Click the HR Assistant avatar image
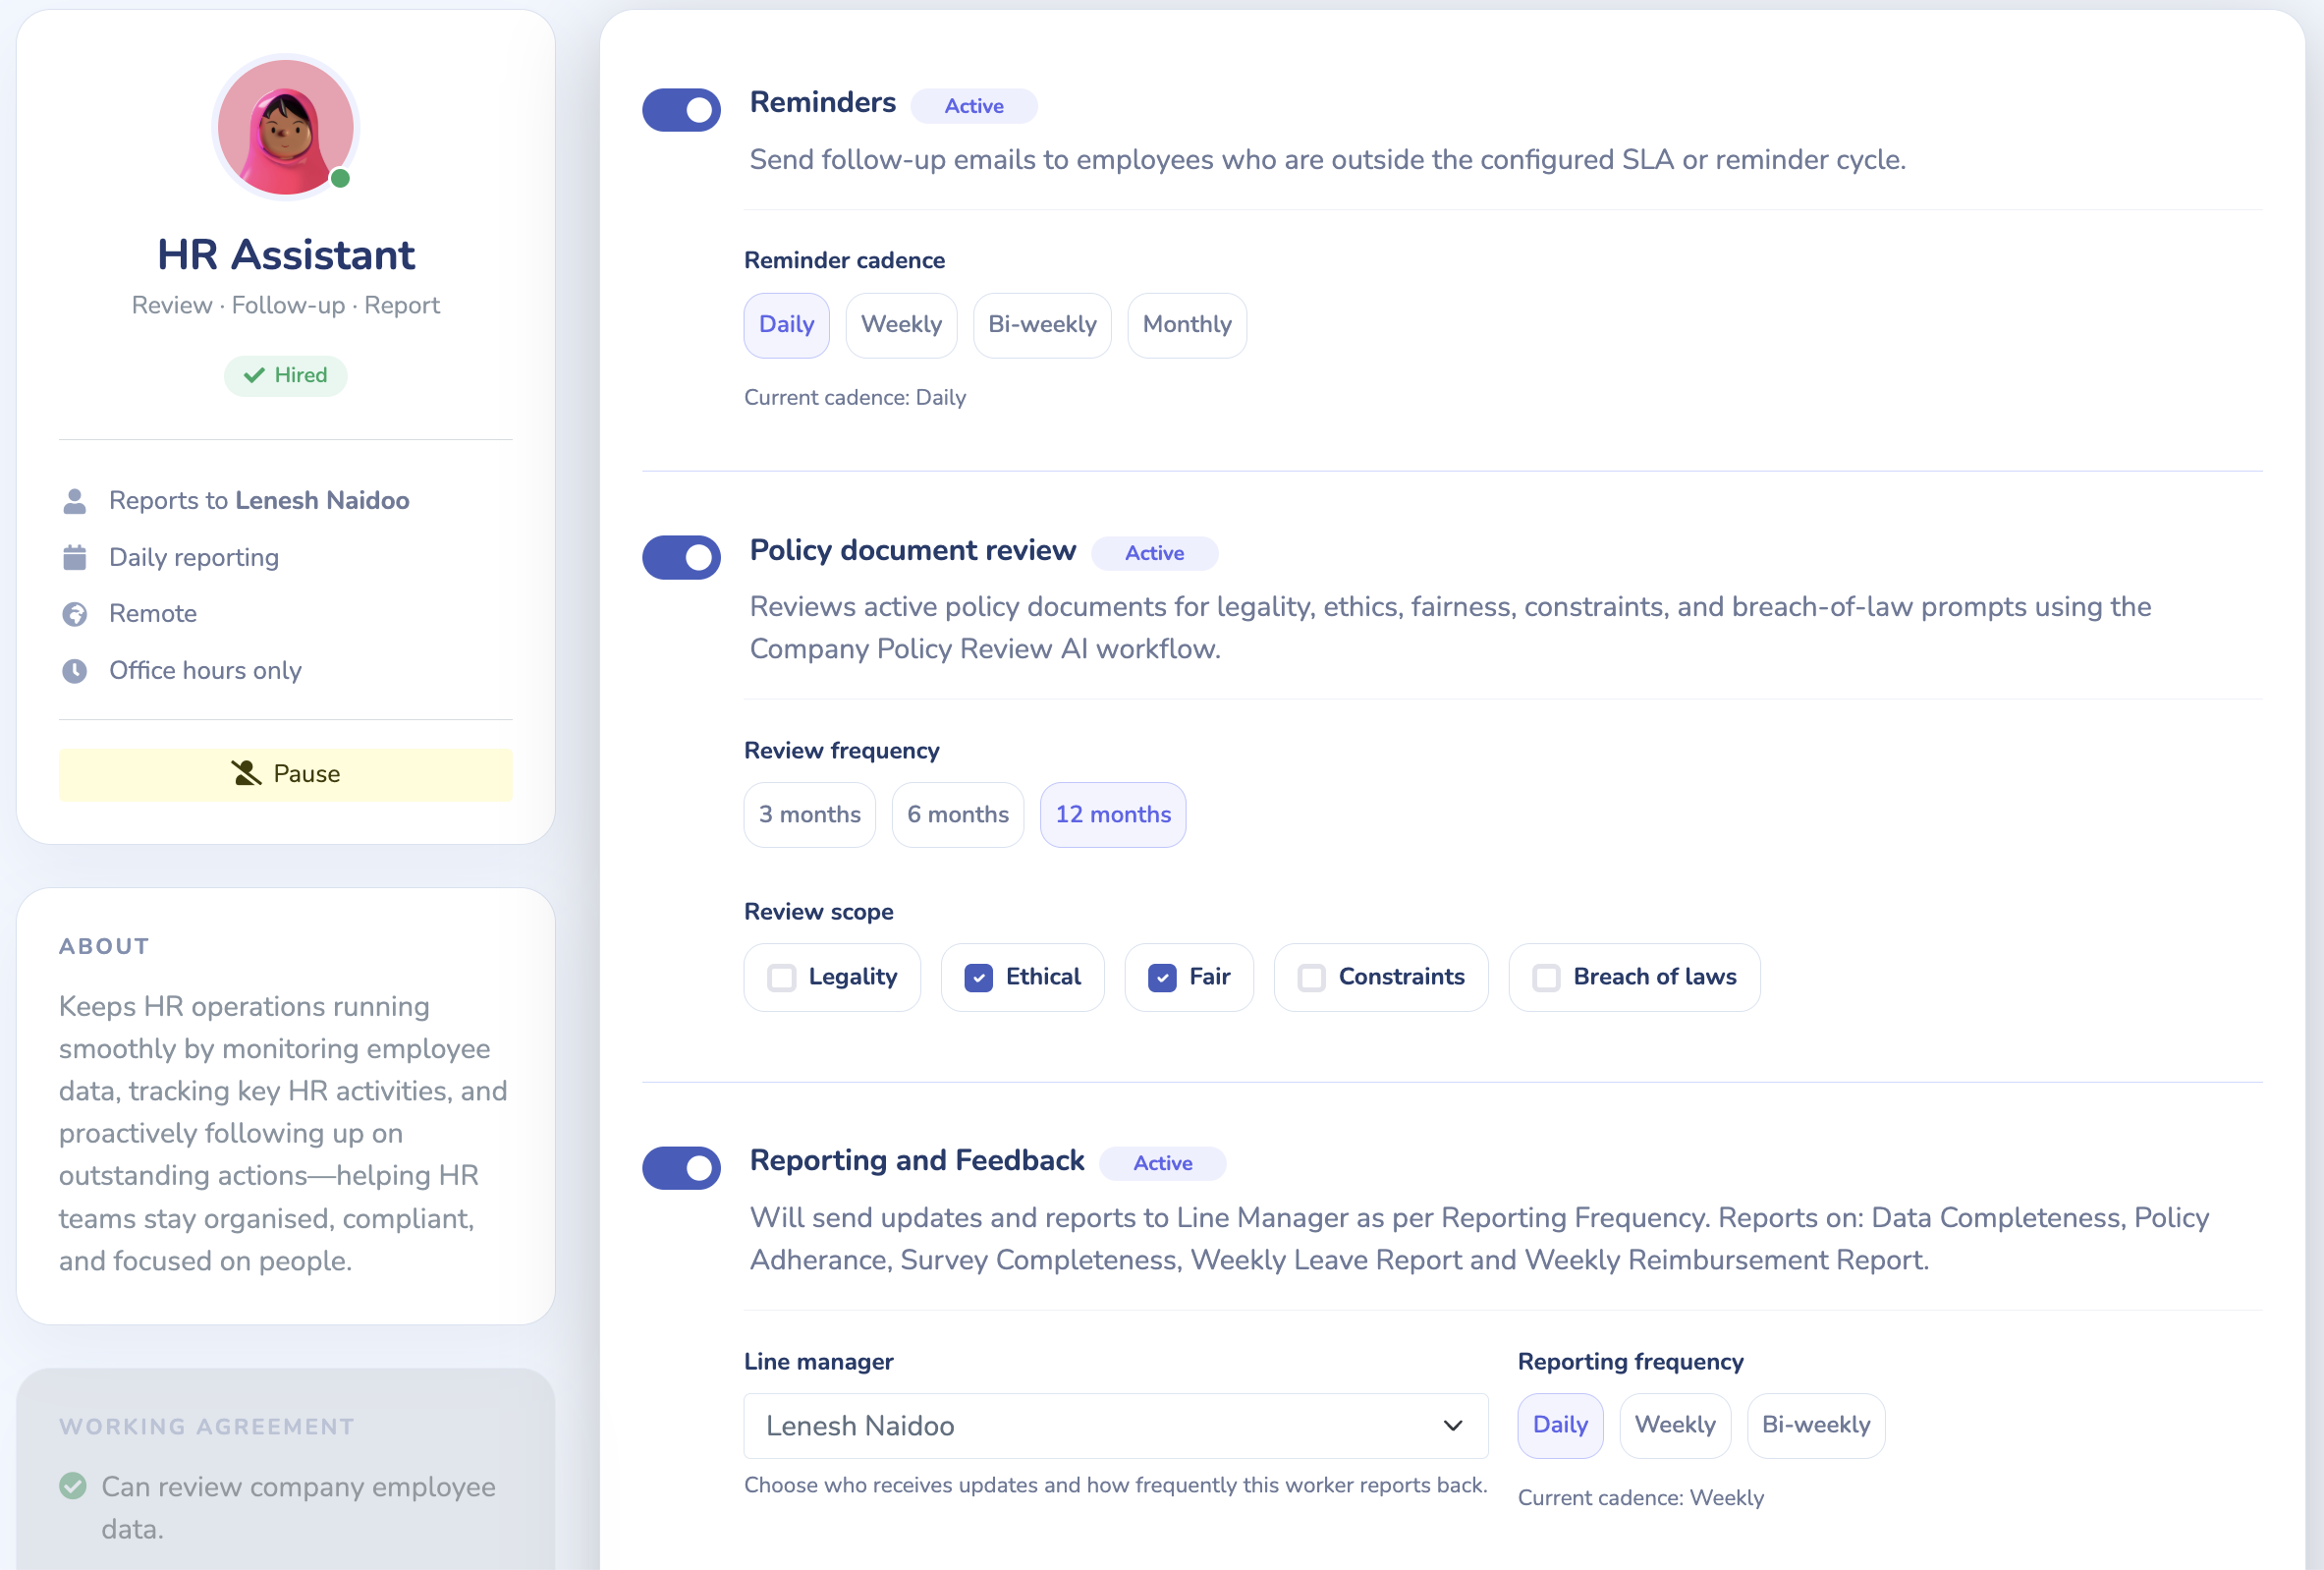The height and width of the screenshot is (1570, 2324). pyautogui.click(x=286, y=127)
